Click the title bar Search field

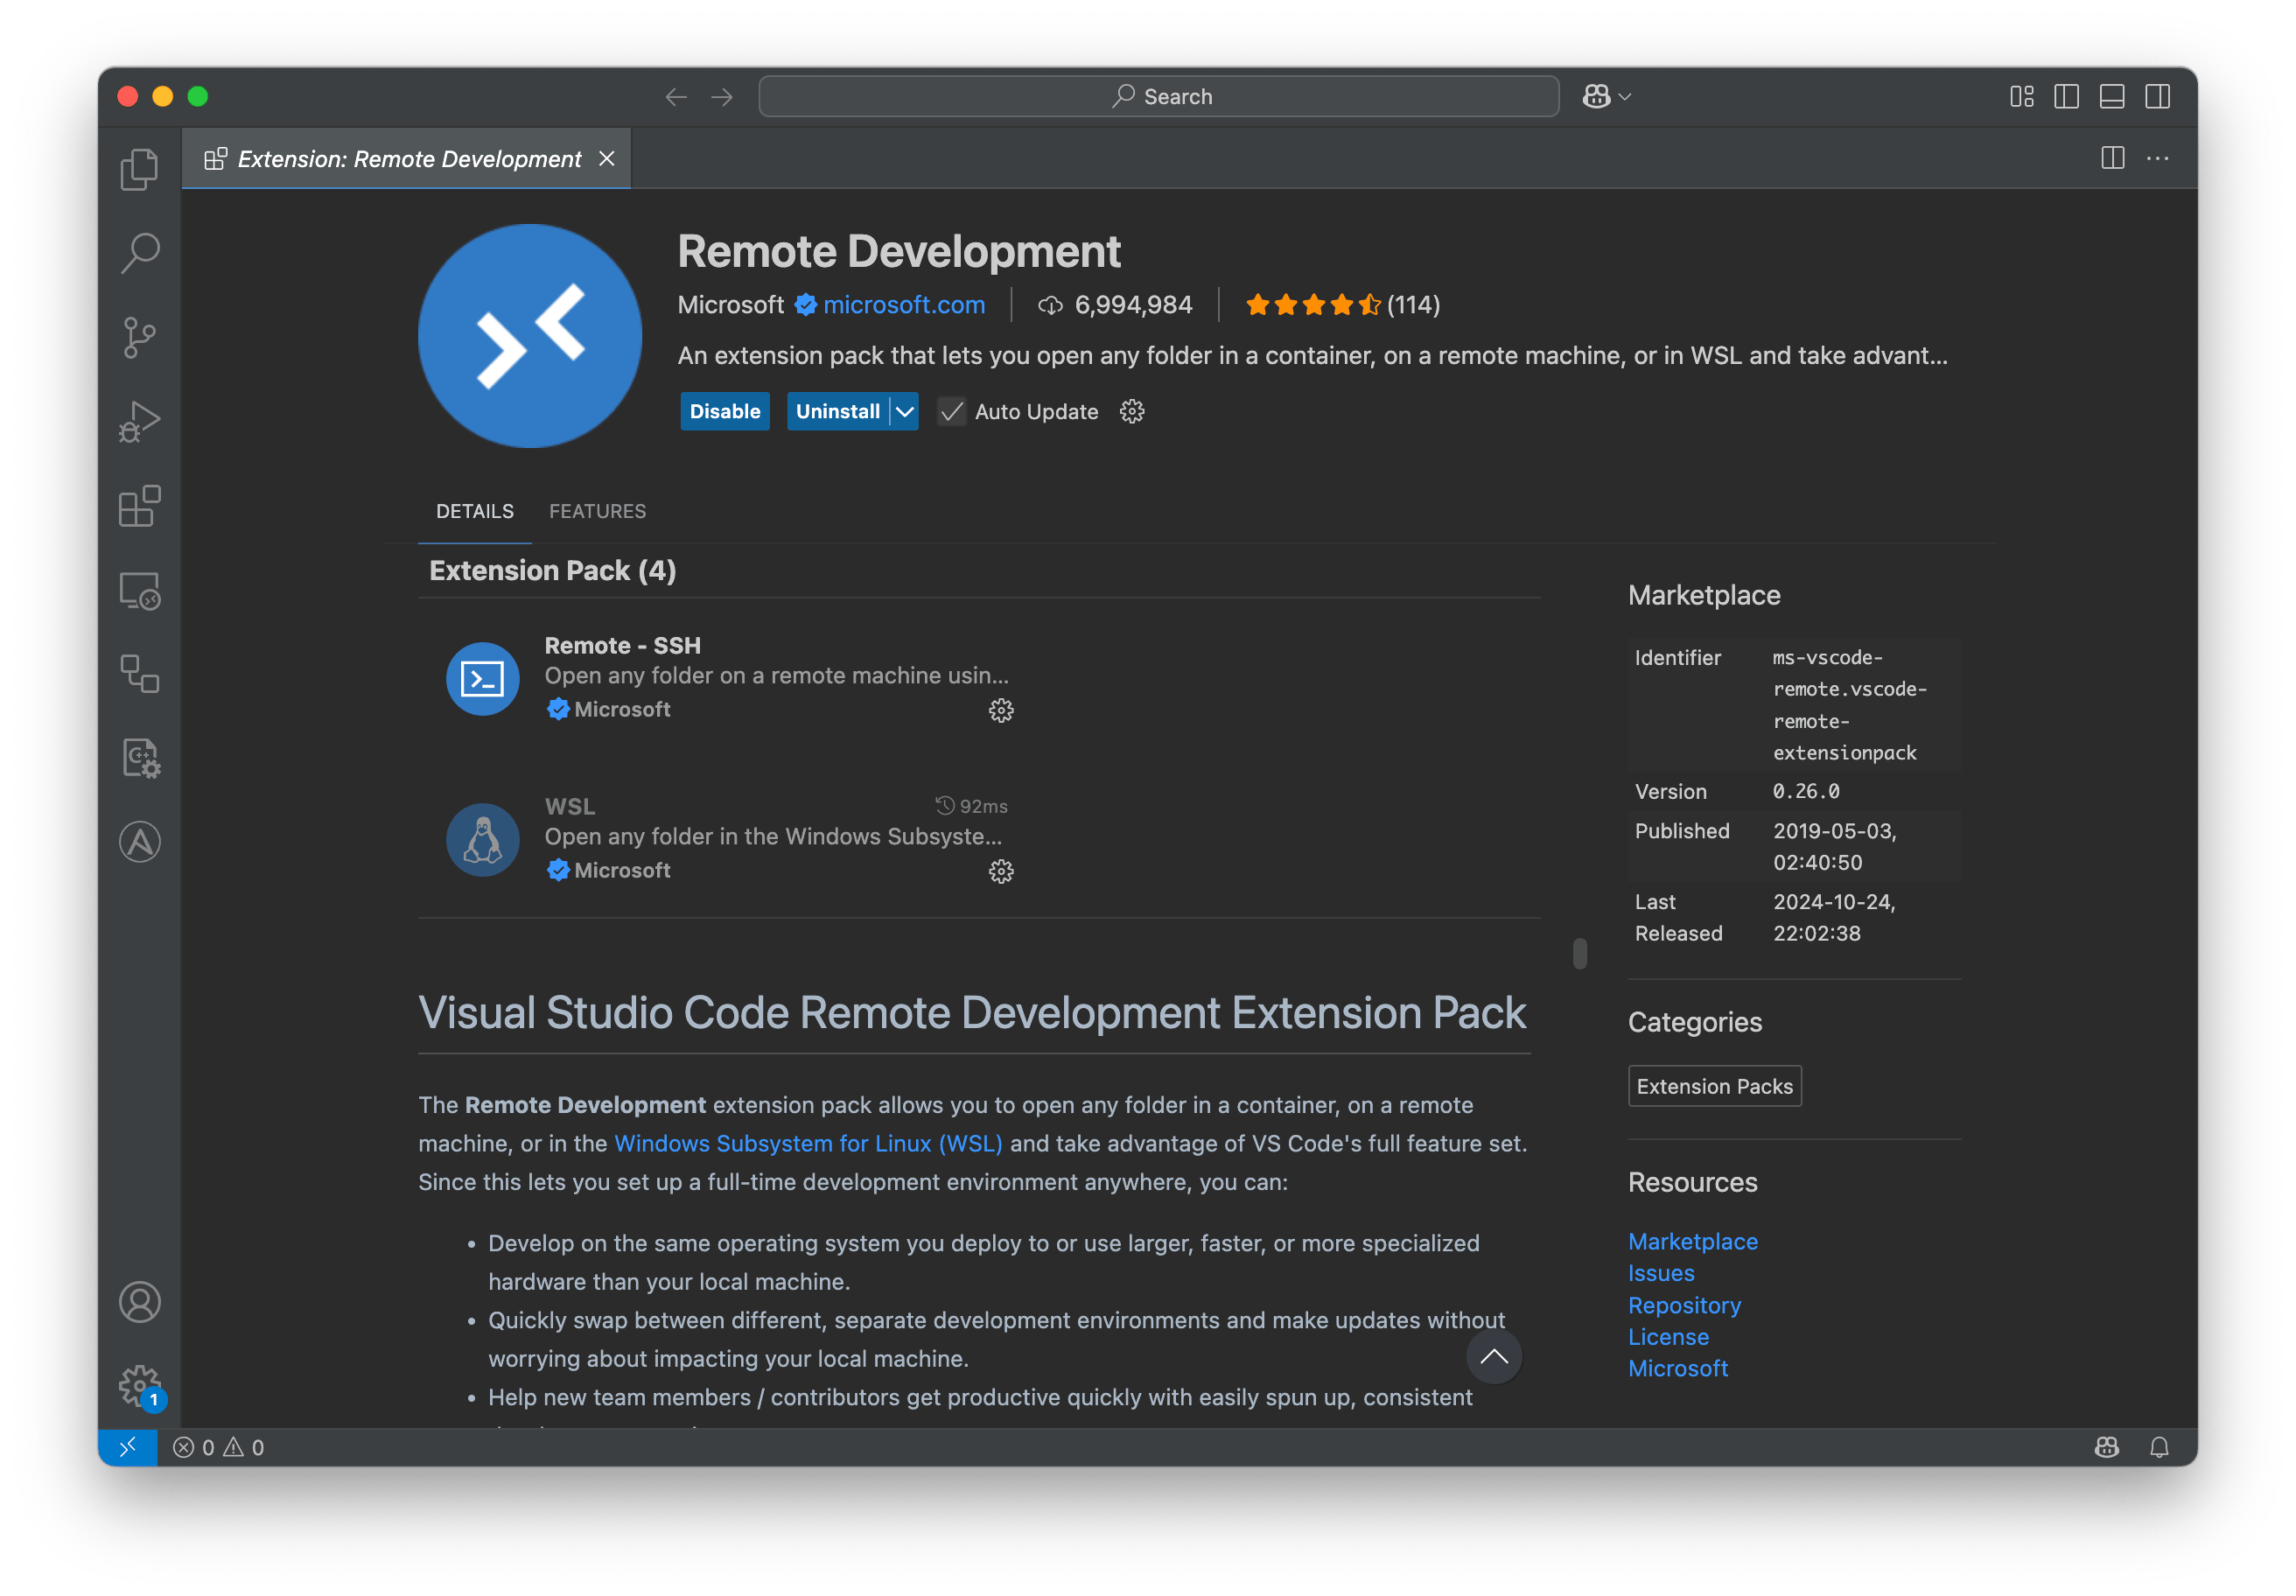point(1158,97)
